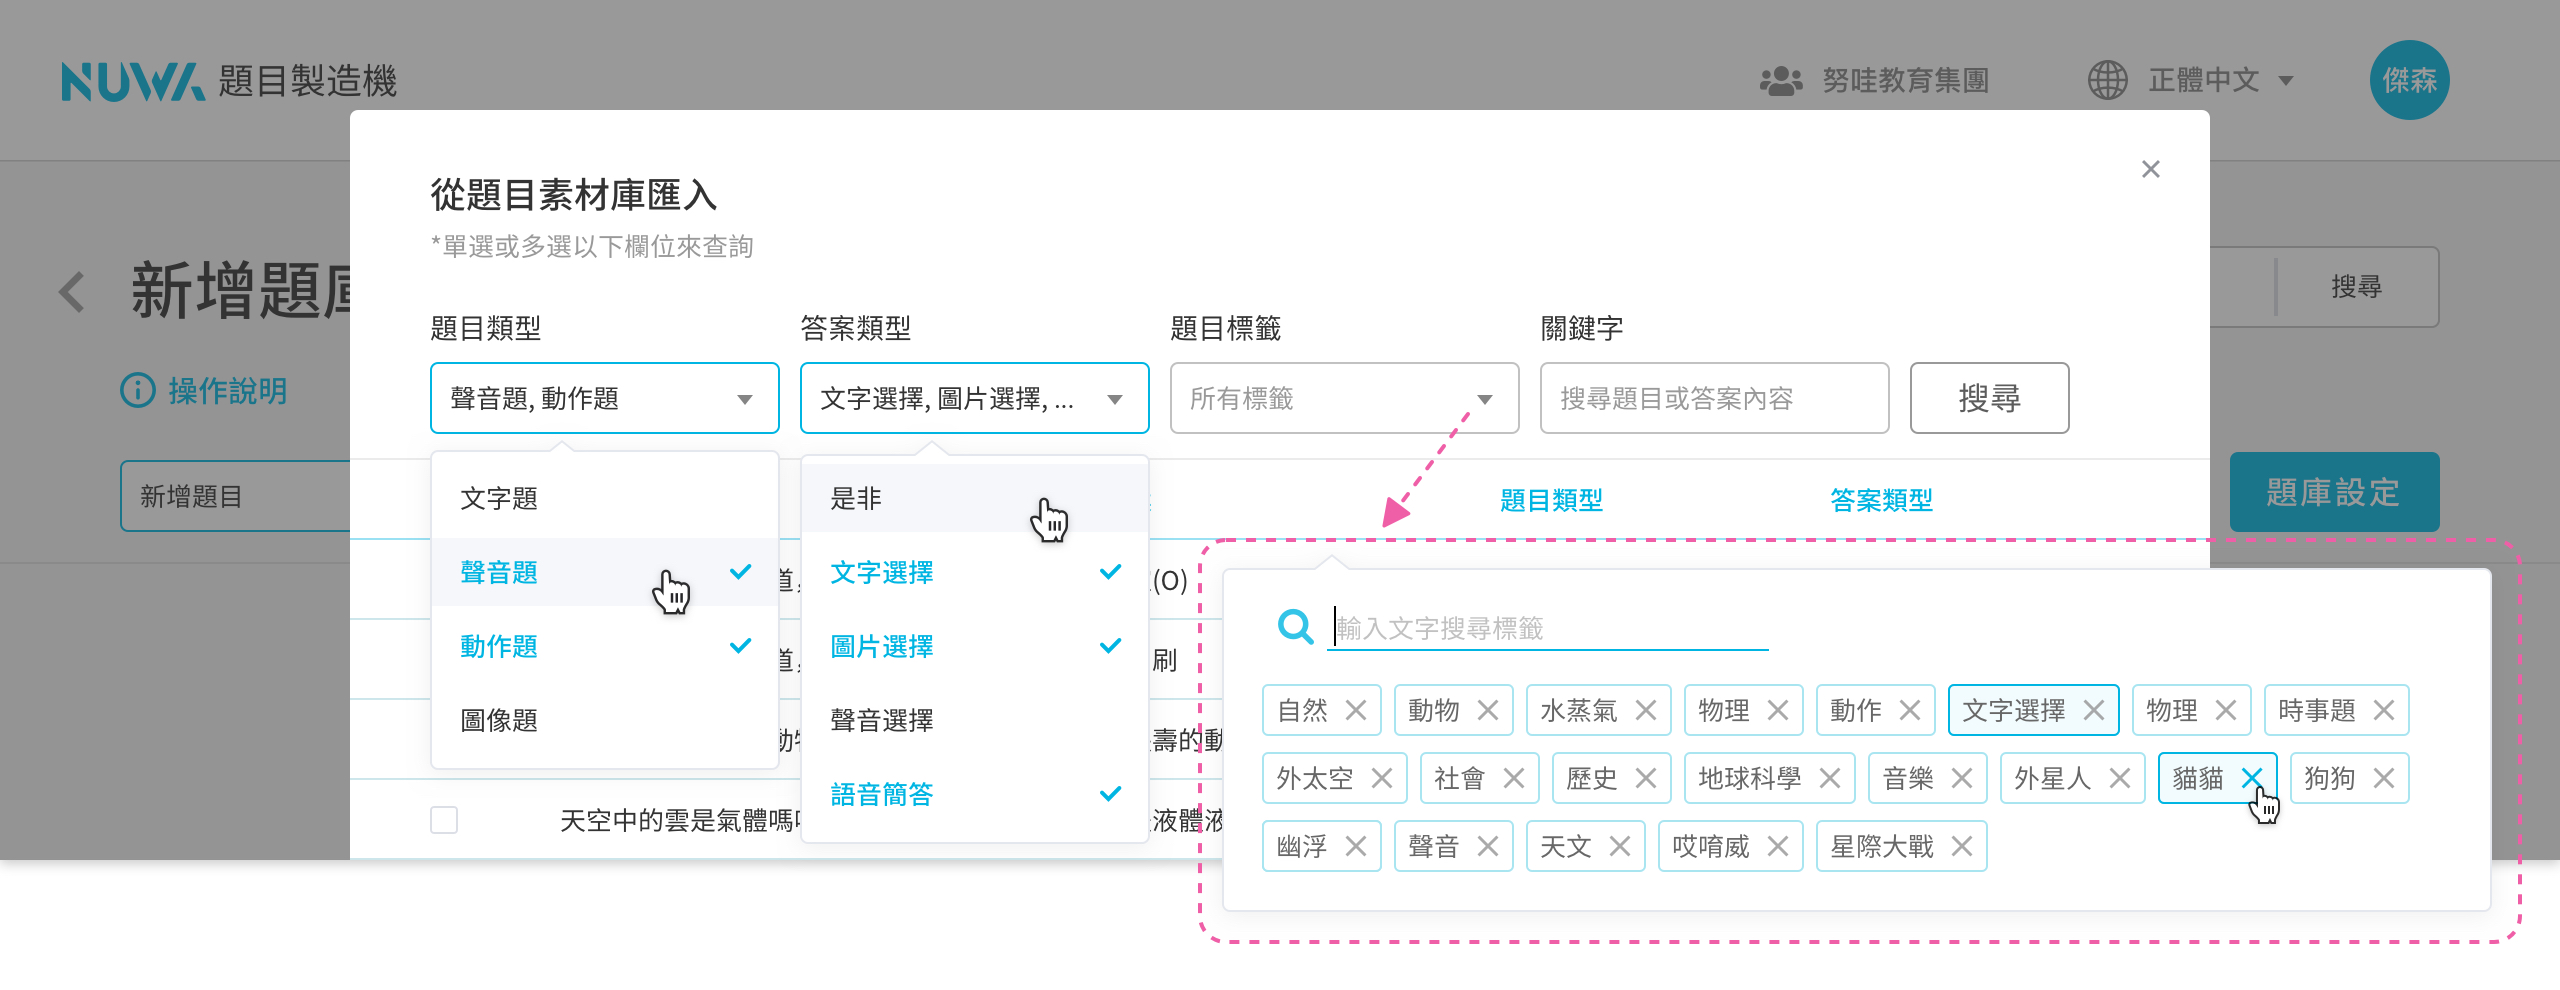Remove the 天文 tag

click(1620, 846)
